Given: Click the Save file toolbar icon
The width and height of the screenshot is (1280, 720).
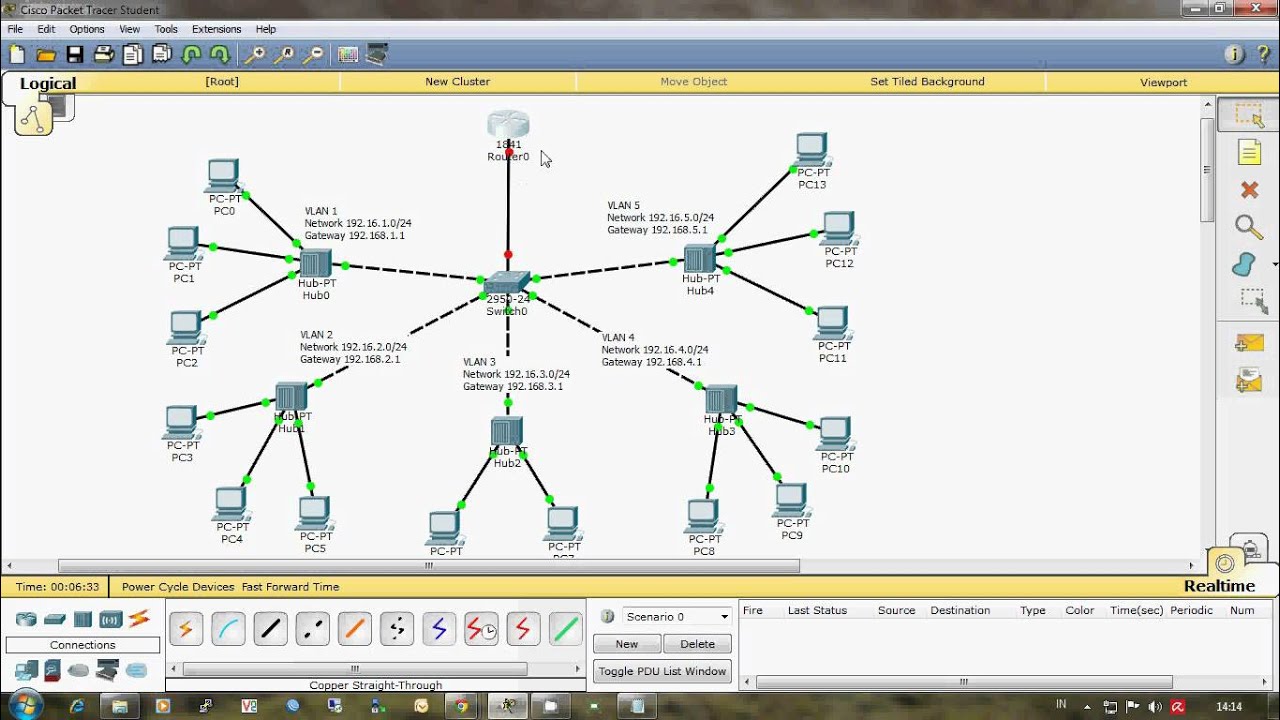Looking at the screenshot, I should (x=75, y=55).
